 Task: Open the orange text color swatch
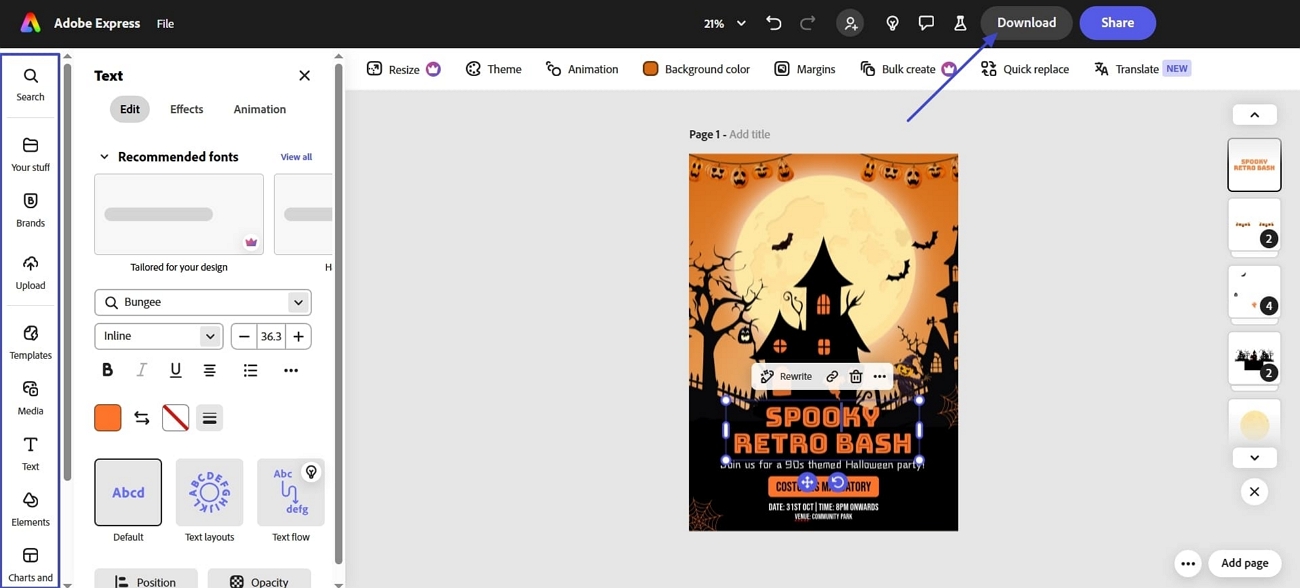click(107, 417)
